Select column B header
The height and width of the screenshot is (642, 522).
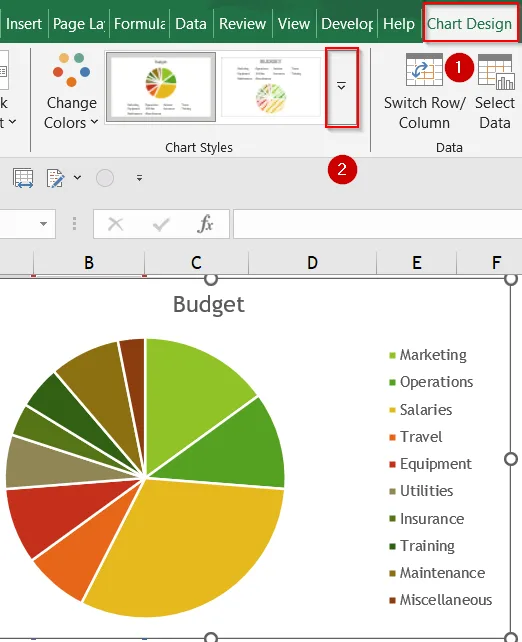point(89,262)
